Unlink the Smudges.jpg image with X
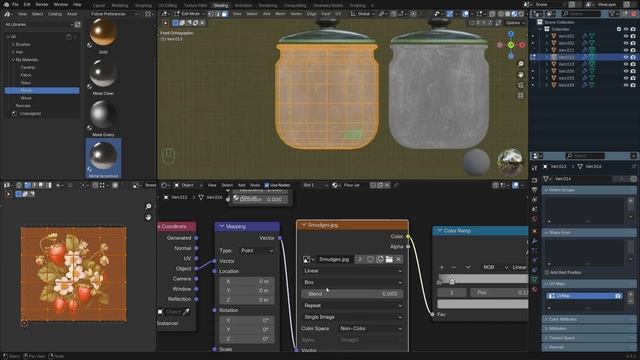 pos(399,260)
